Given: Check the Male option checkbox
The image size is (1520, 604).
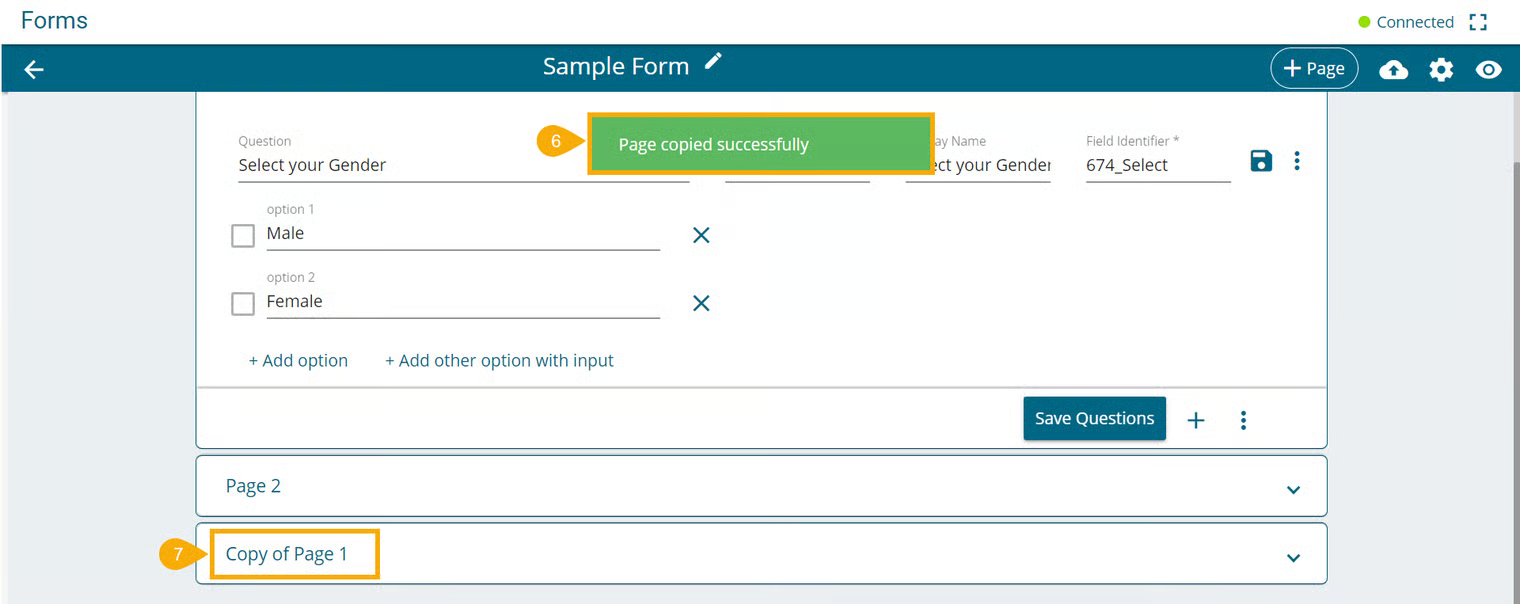Looking at the screenshot, I should [x=243, y=235].
